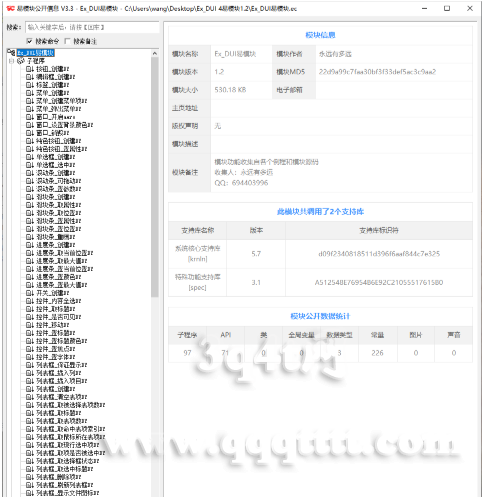This screenshot has width=484, height=497.
Task: Select the 列表框_取选择框状态 tree row
Action: pos(67,461)
